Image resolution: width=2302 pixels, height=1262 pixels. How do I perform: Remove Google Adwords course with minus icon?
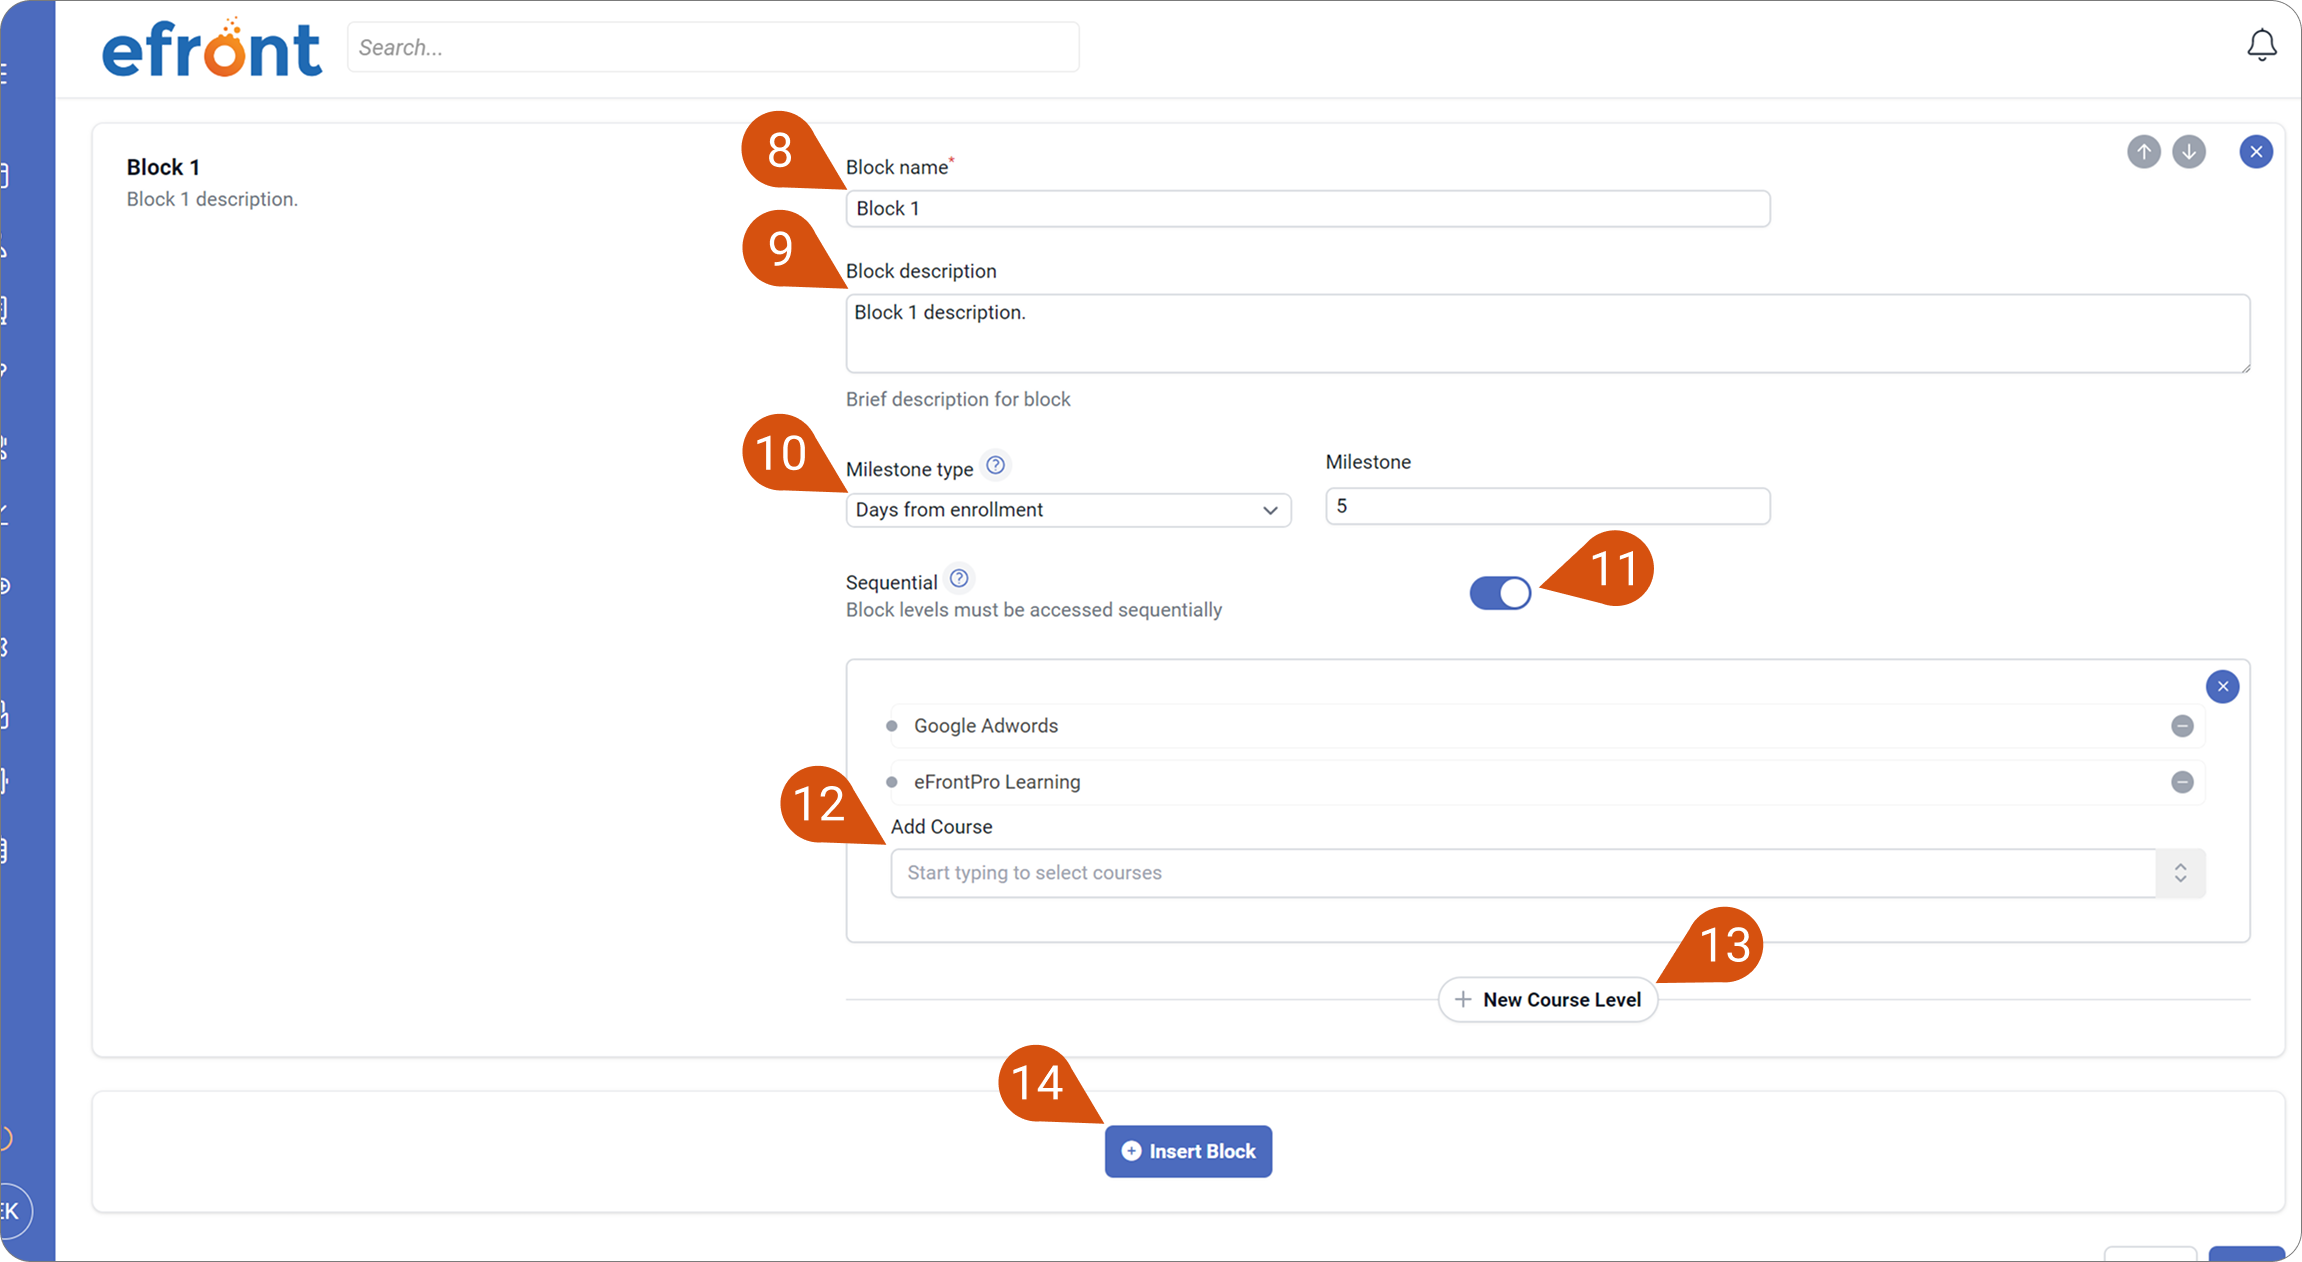(2182, 726)
